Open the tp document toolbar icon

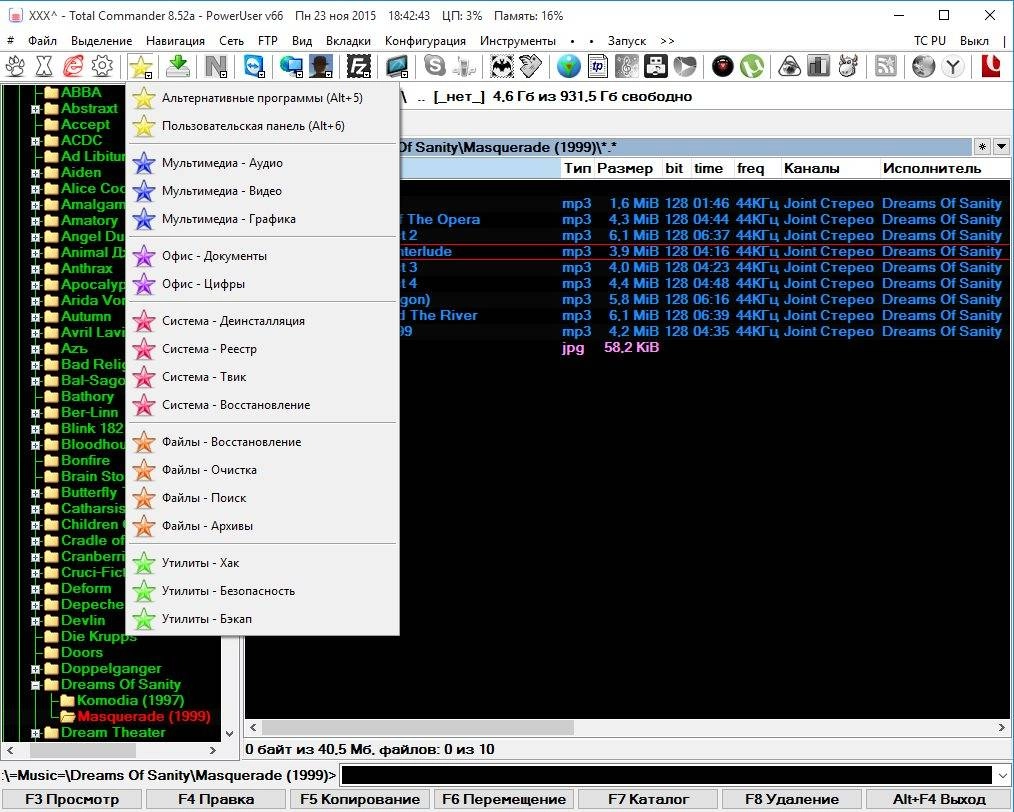click(598, 66)
